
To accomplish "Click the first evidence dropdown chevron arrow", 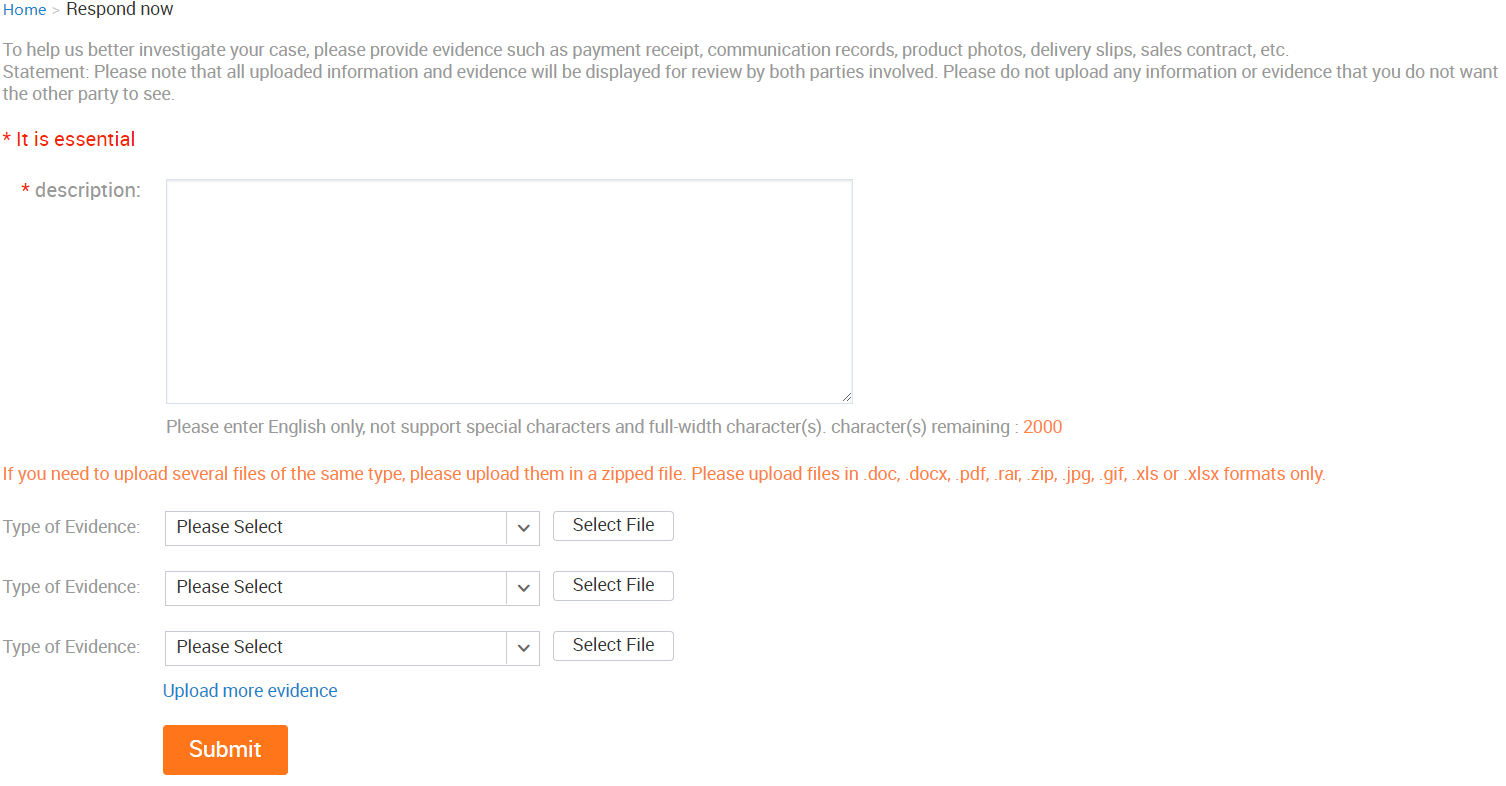I will (x=523, y=528).
